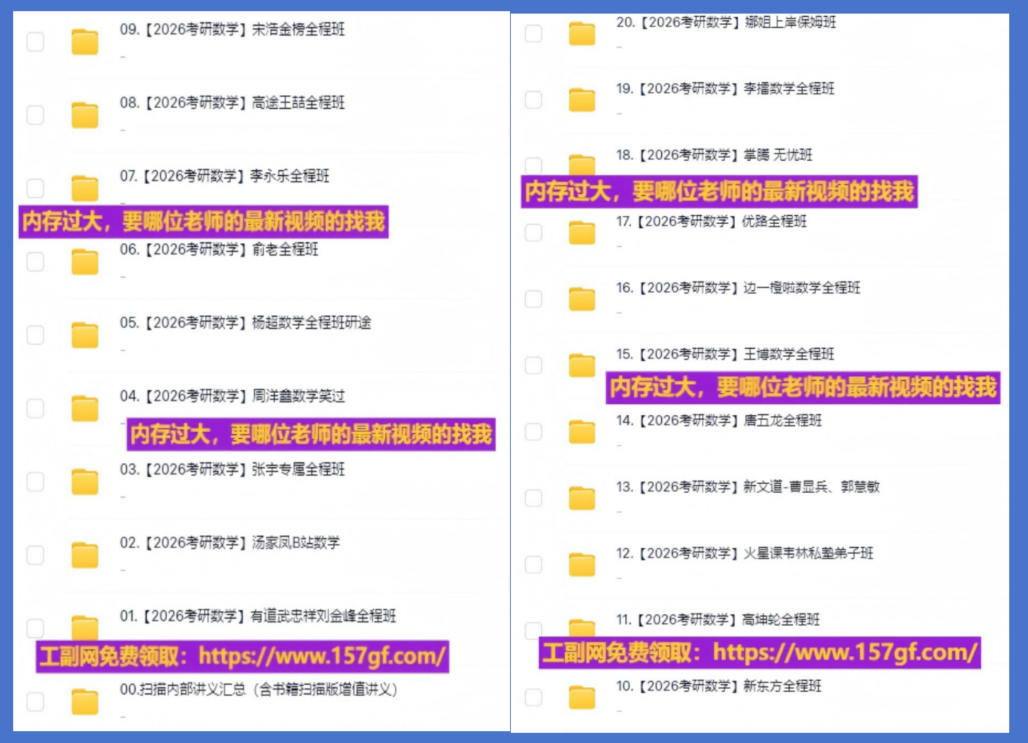This screenshot has height=743, width=1028.
Task: Click the 157gf.com URL banner on right panel
Action: click(760, 653)
